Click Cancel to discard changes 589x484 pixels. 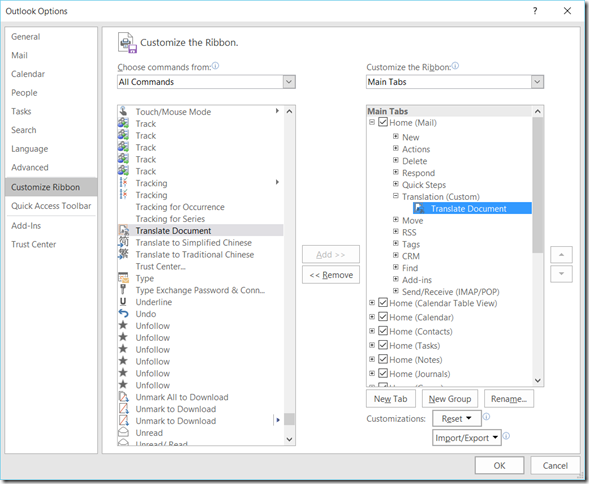point(555,466)
